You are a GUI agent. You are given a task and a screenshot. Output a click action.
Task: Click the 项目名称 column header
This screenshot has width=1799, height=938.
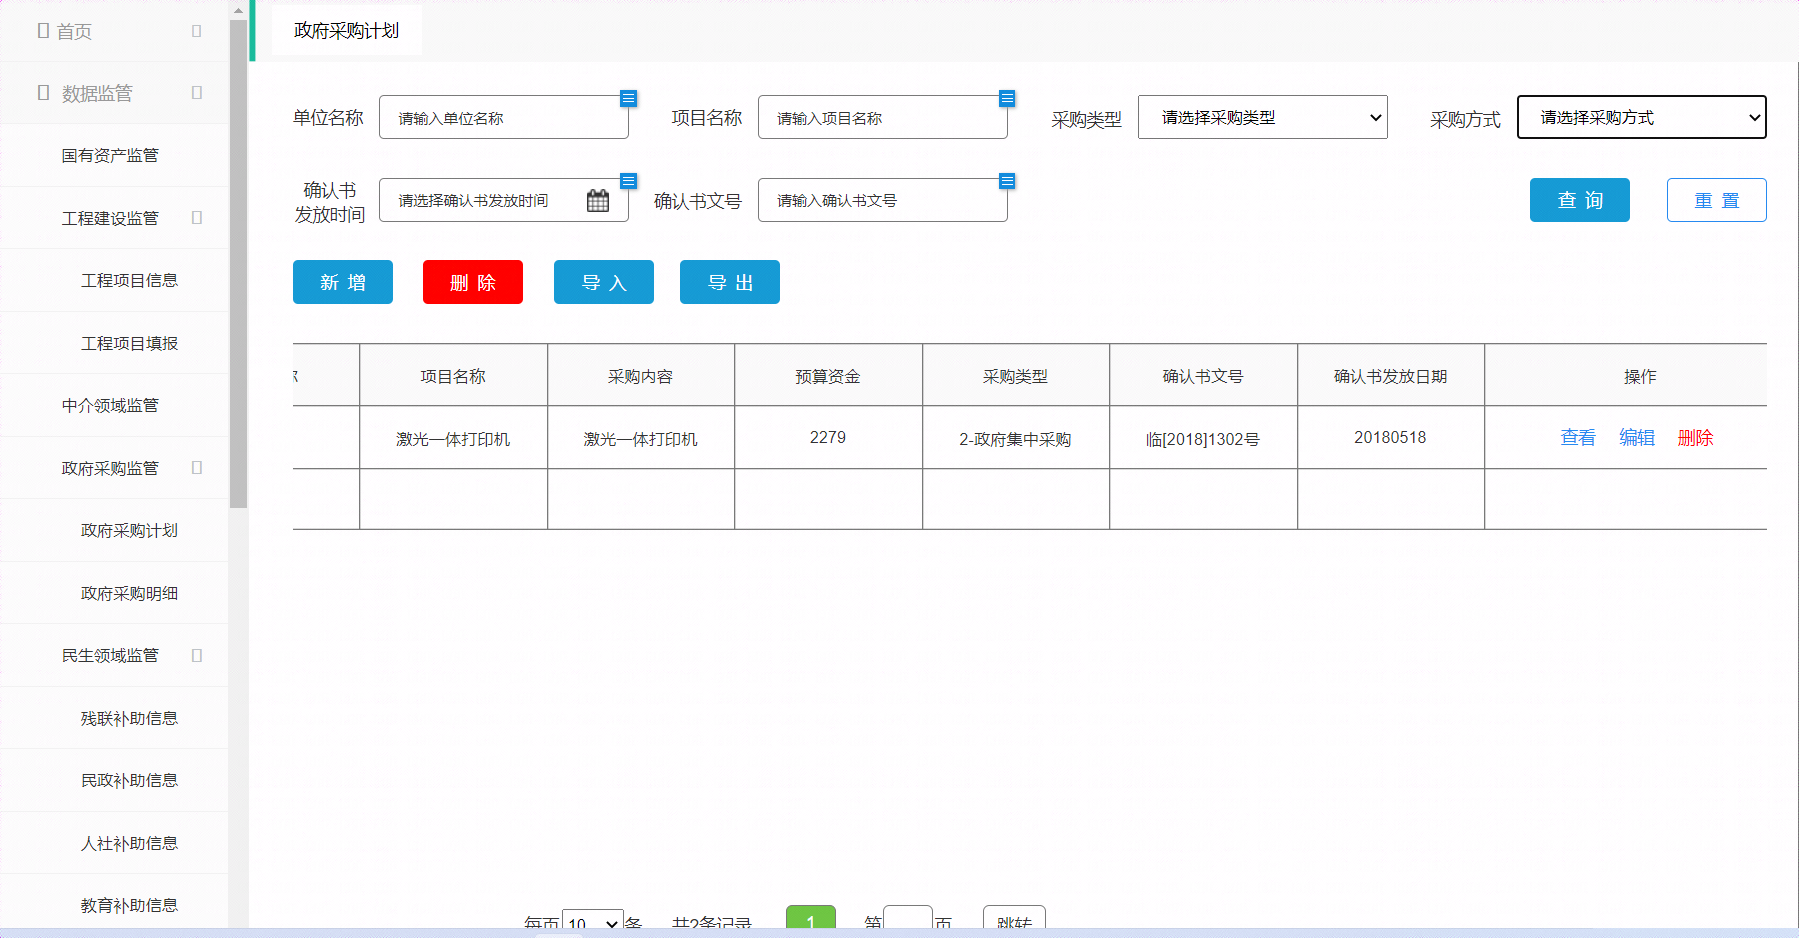pos(453,376)
